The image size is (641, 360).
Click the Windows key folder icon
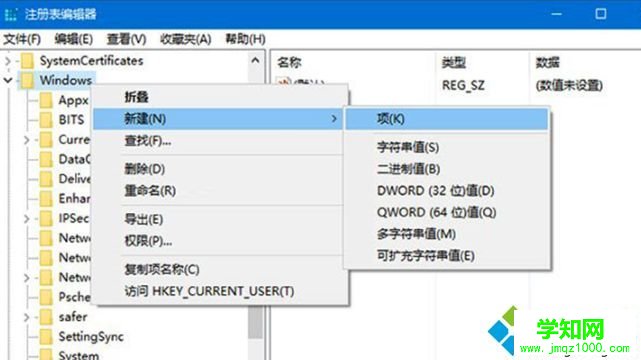[27, 80]
